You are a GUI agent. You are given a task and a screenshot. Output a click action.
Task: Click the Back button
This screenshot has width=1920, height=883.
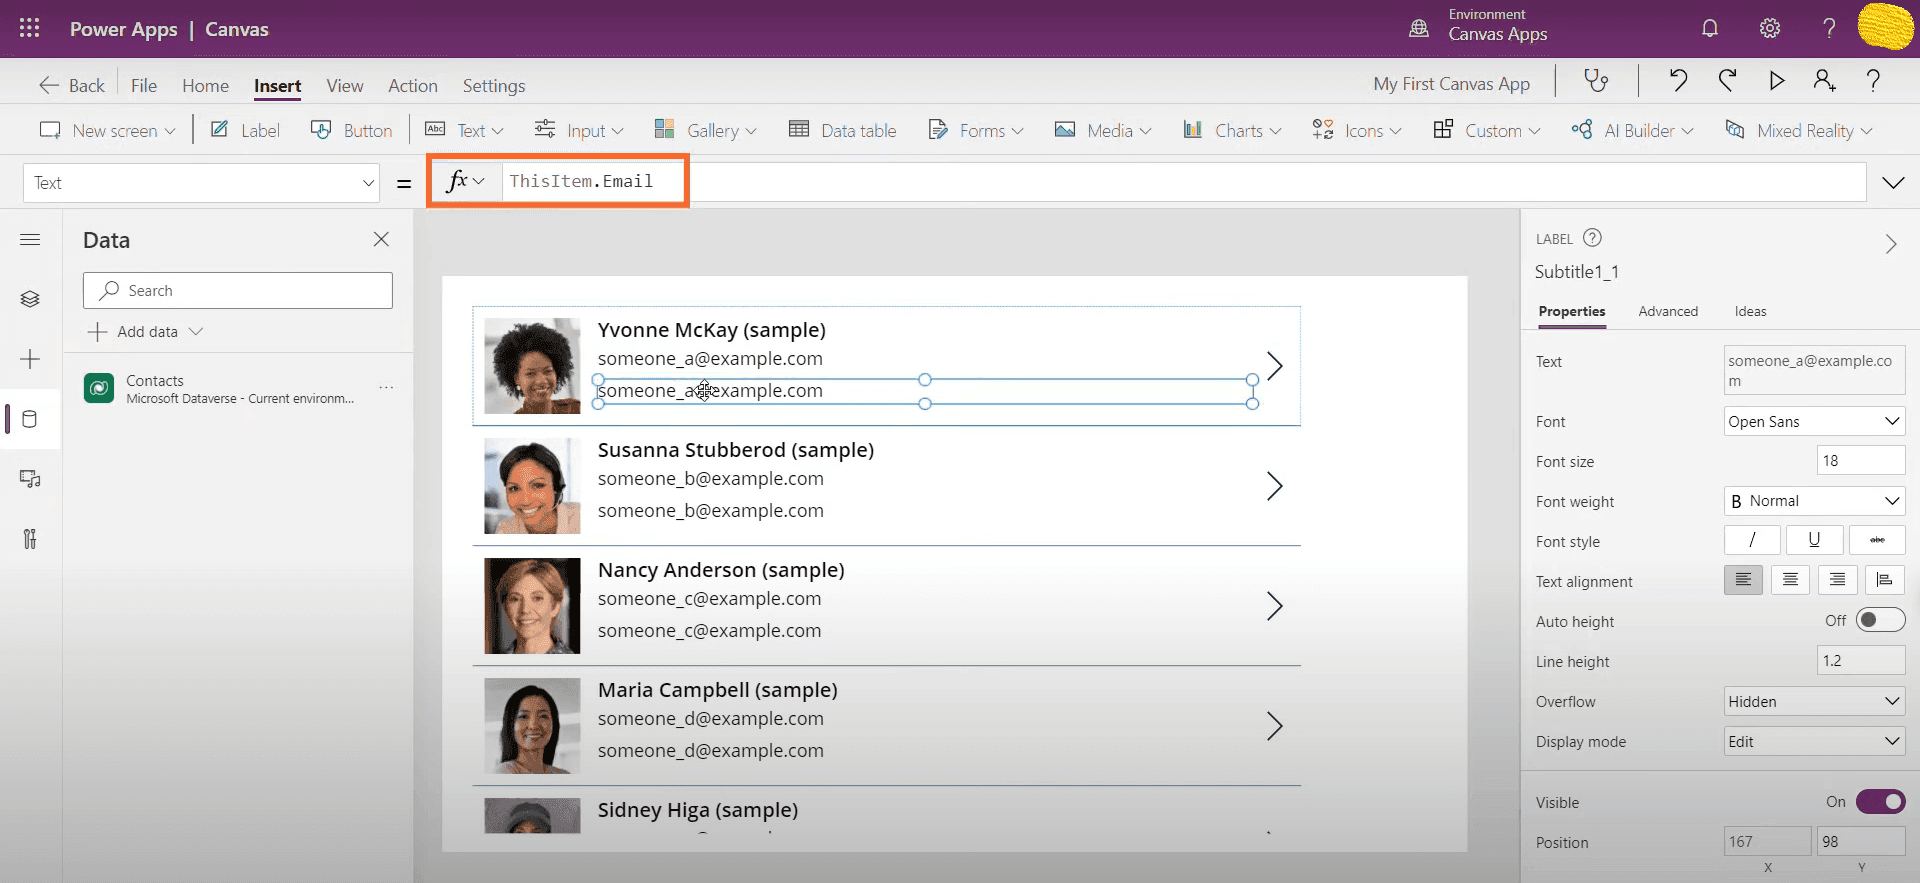pos(71,86)
